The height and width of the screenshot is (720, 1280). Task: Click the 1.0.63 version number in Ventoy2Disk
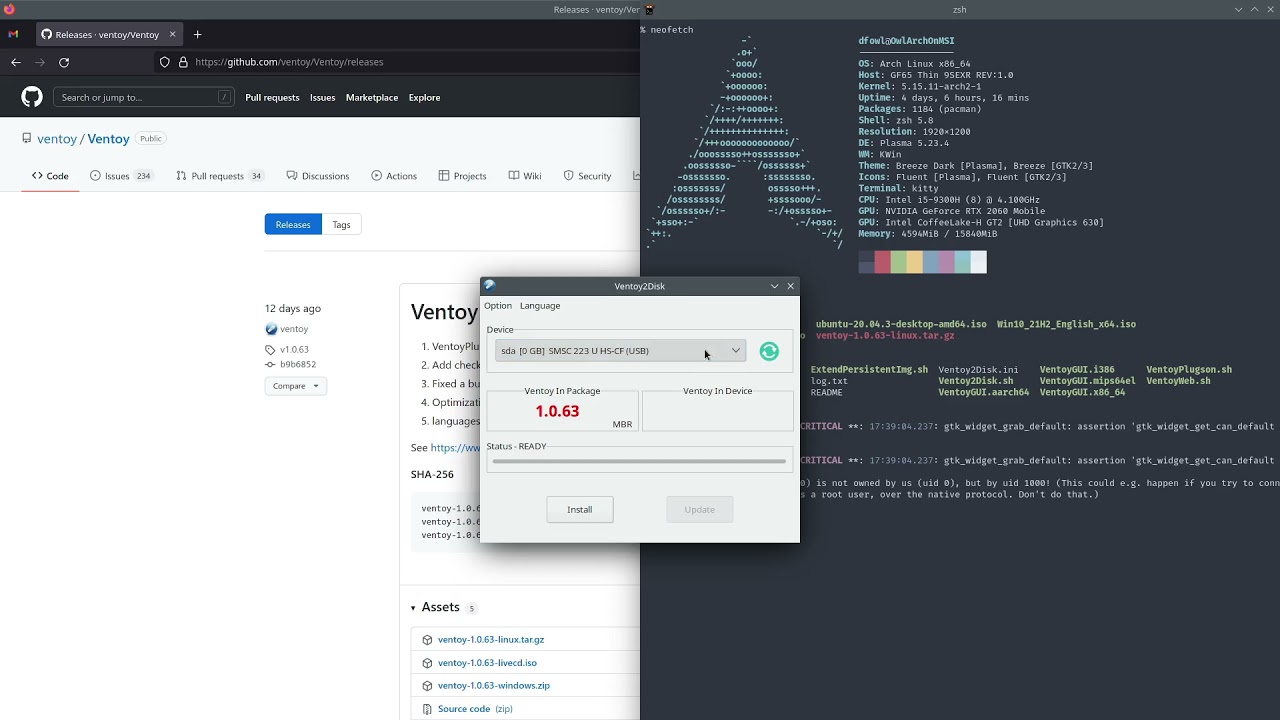tap(557, 411)
